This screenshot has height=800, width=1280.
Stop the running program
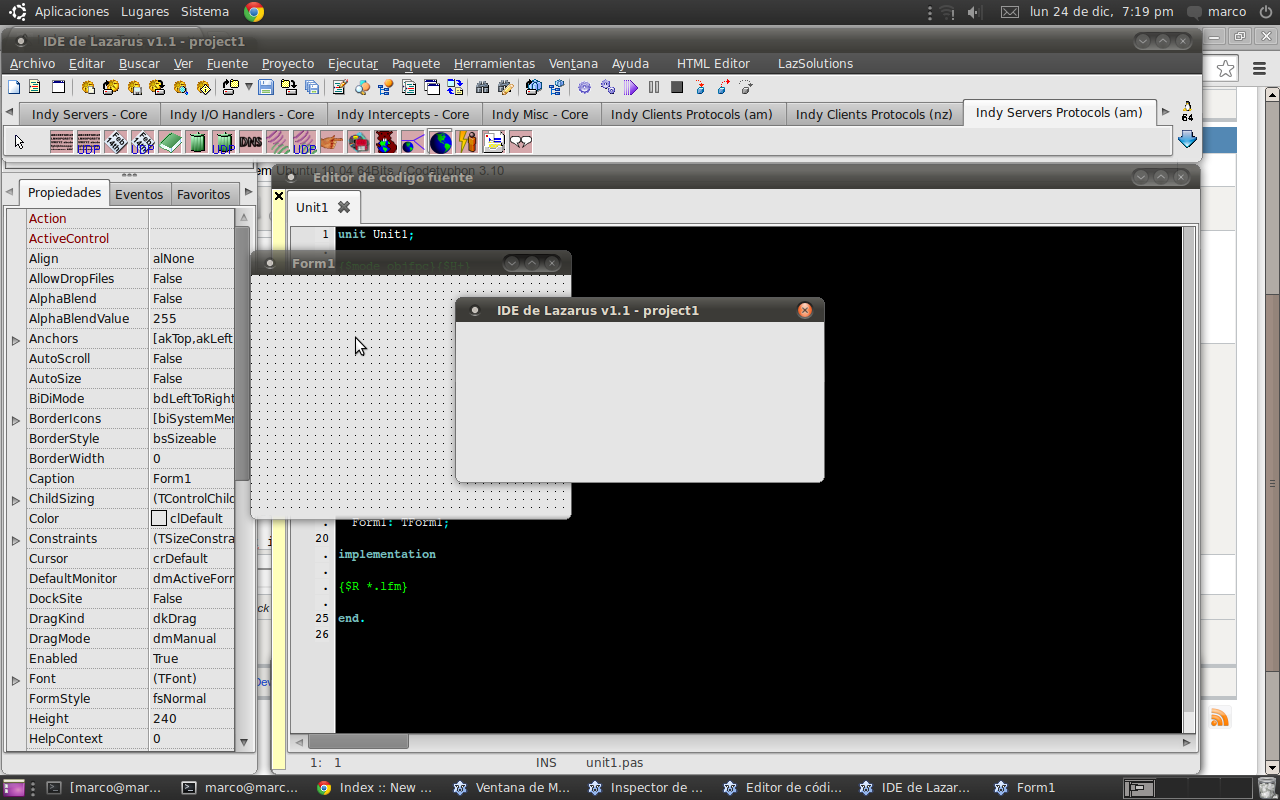pos(677,87)
